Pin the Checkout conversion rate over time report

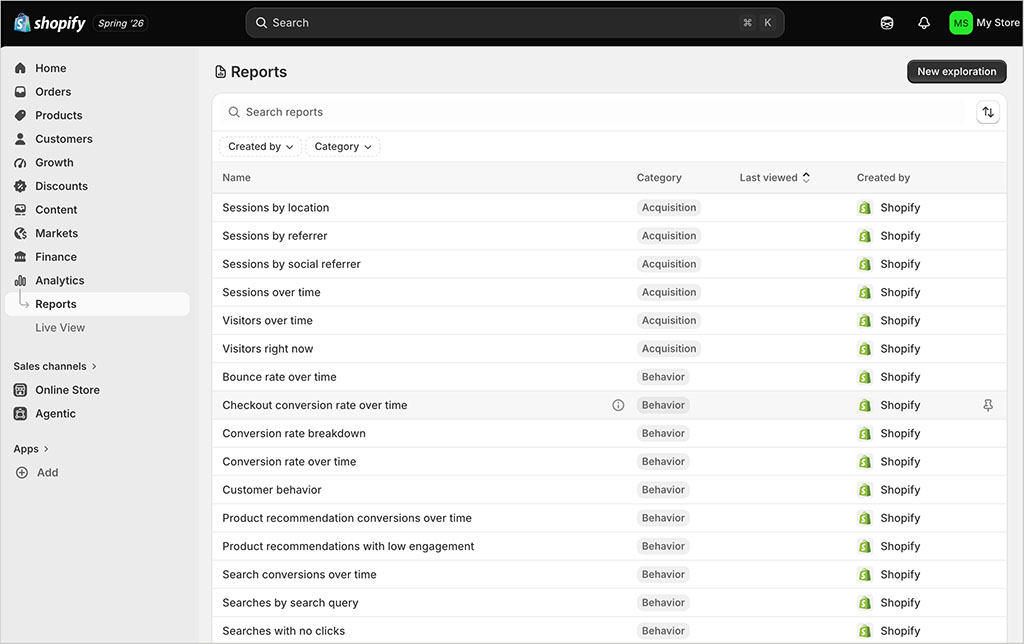coord(987,405)
